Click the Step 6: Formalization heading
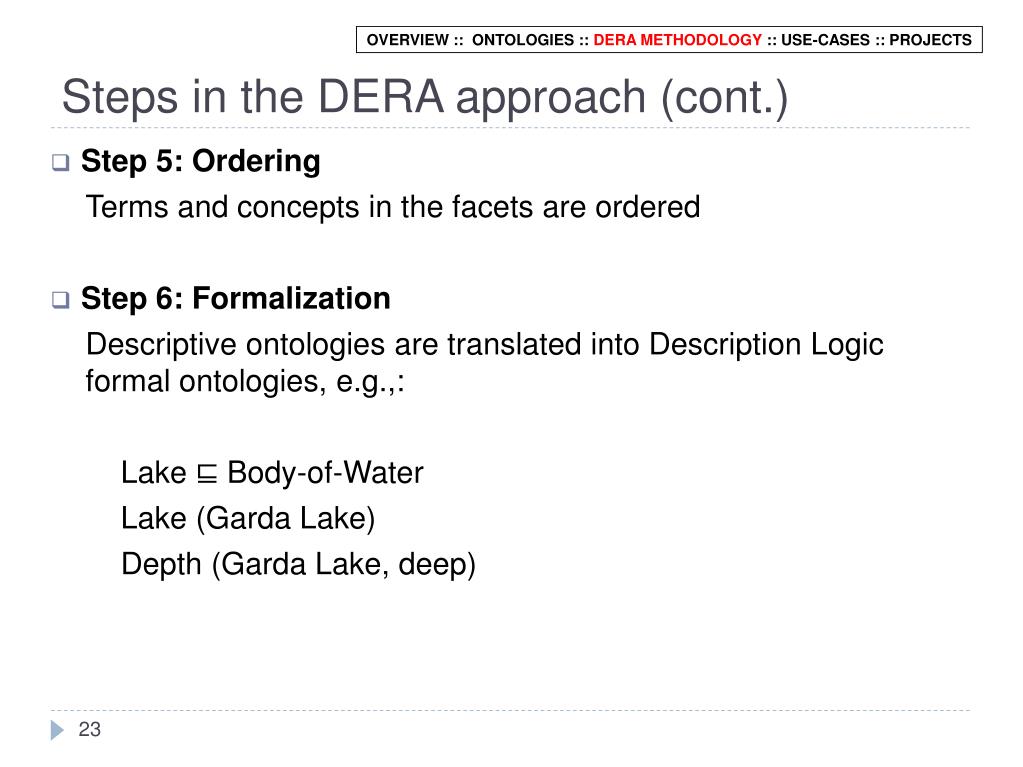This screenshot has width=1023, height=767. (236, 299)
